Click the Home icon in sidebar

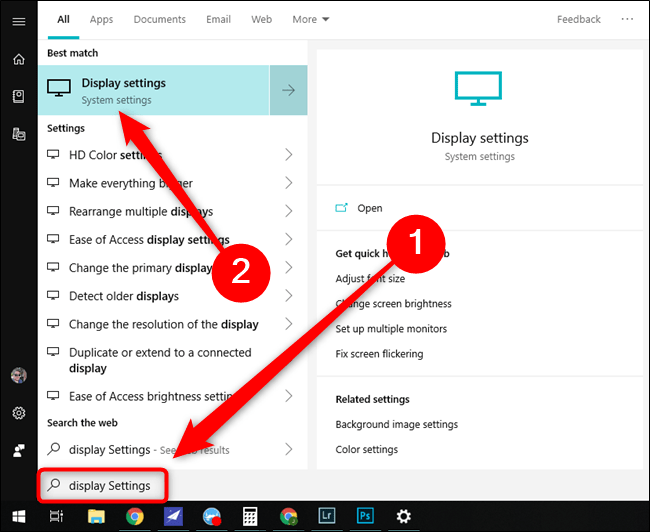18,59
